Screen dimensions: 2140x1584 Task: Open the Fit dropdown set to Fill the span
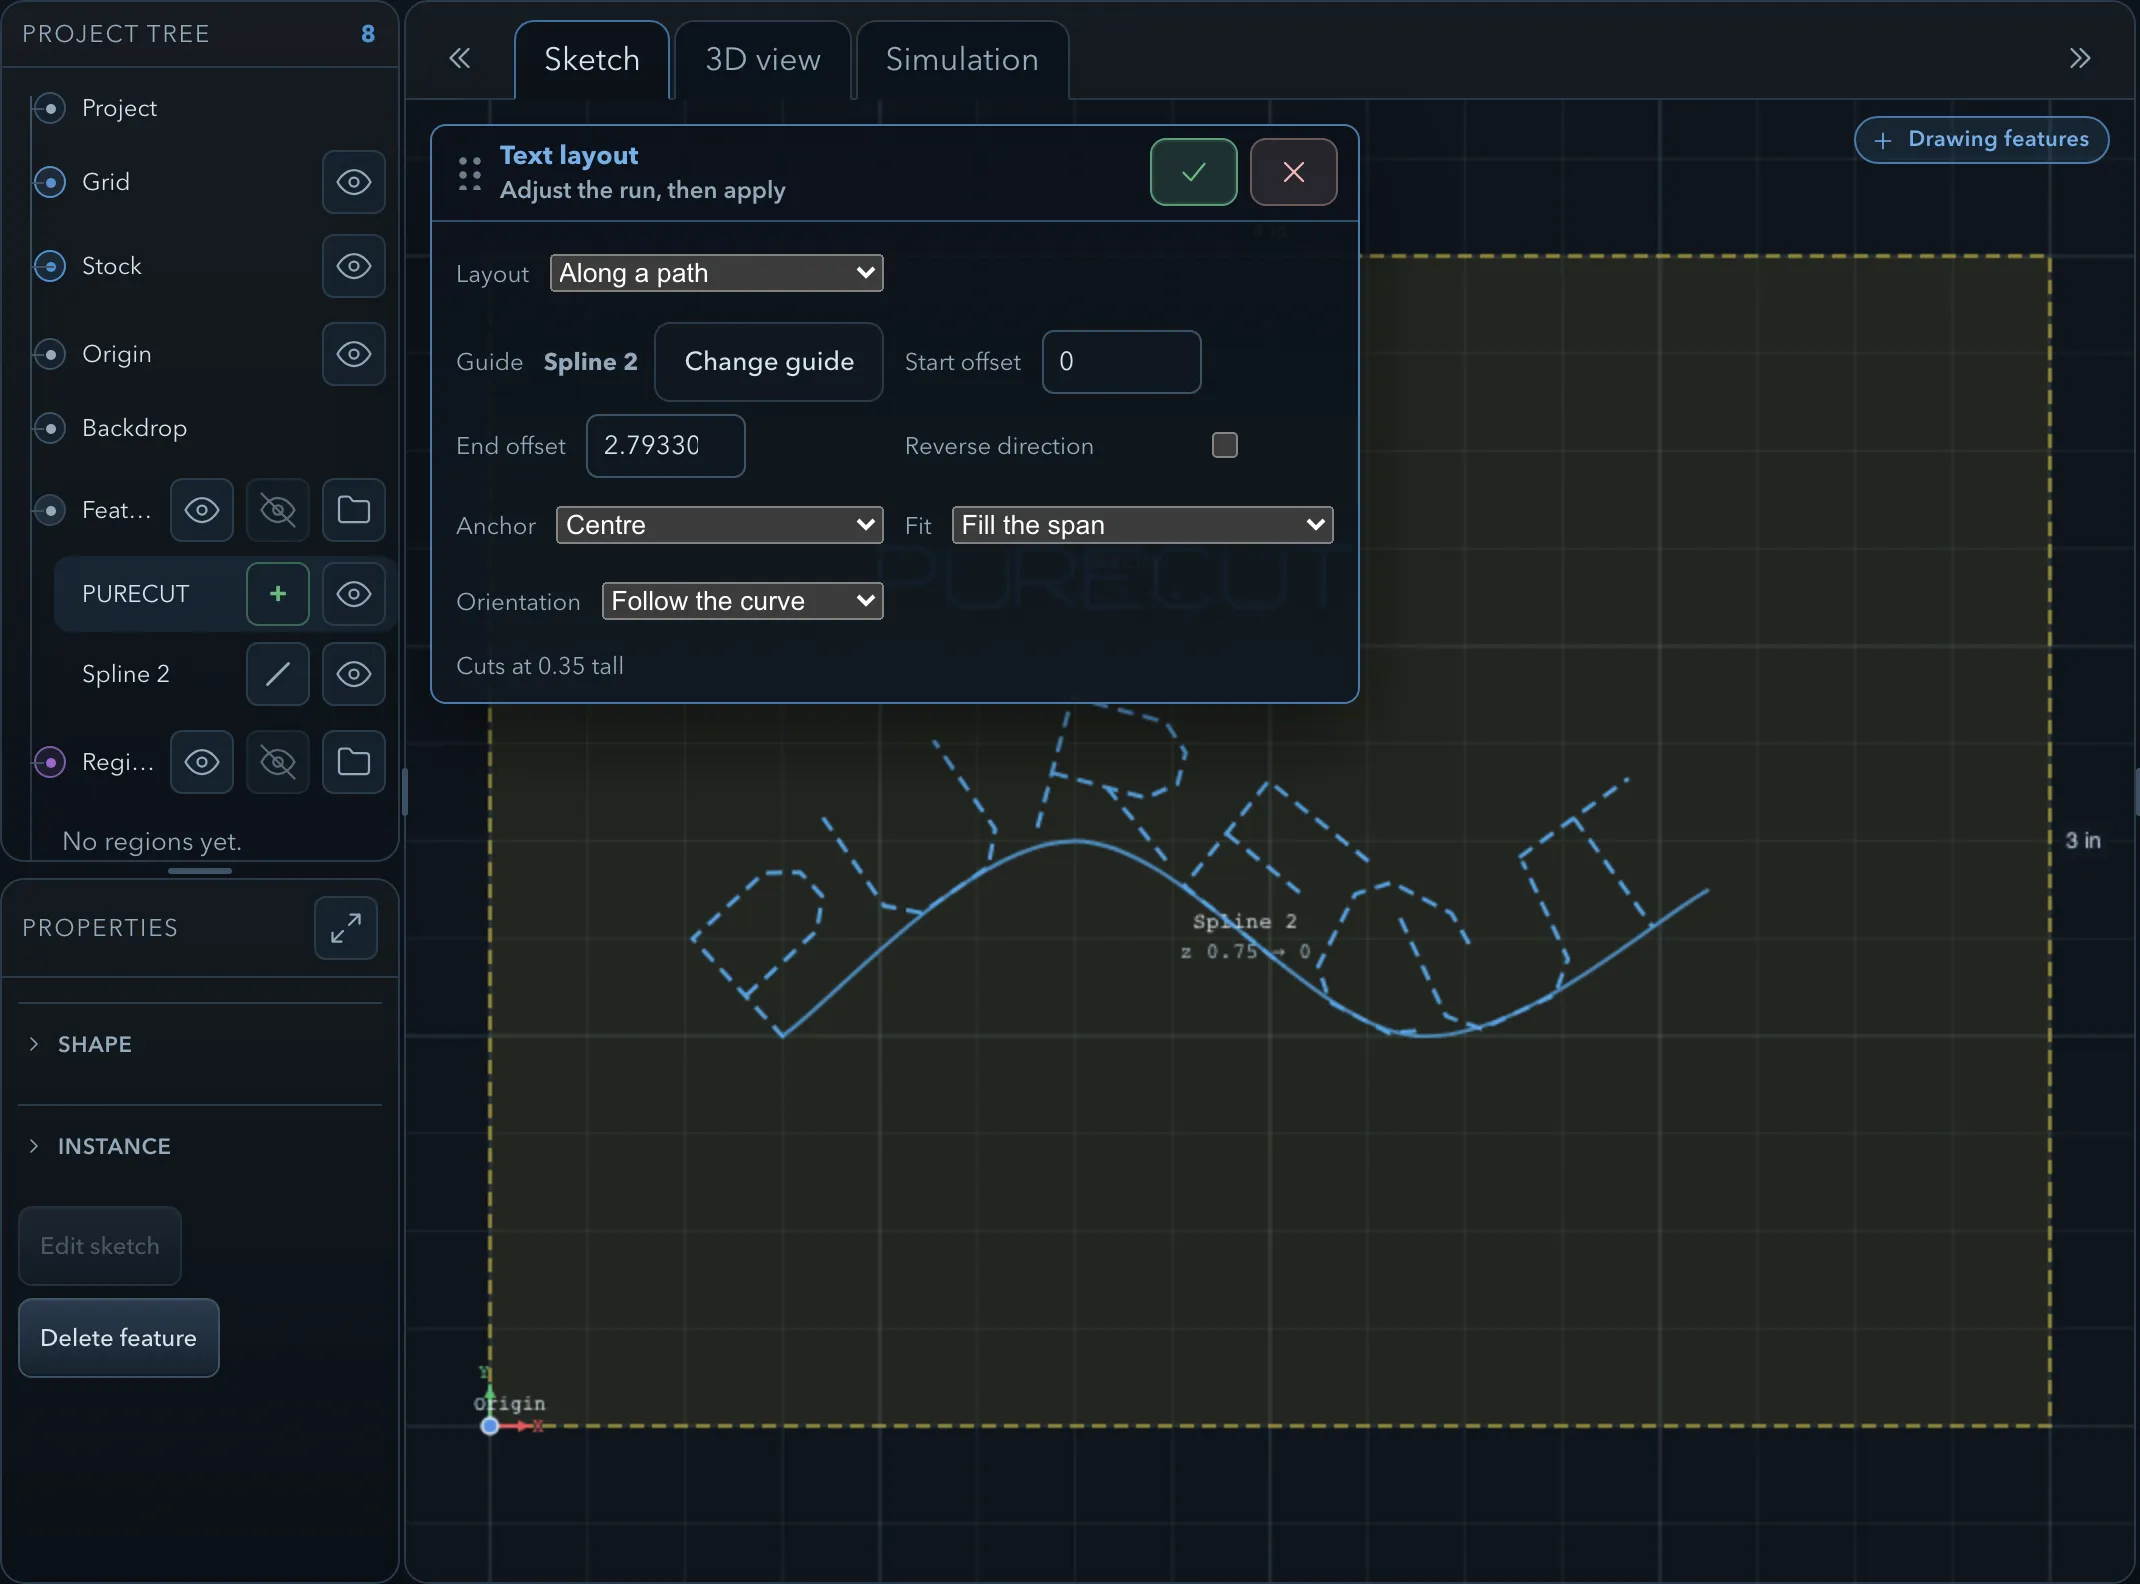[x=1142, y=525]
